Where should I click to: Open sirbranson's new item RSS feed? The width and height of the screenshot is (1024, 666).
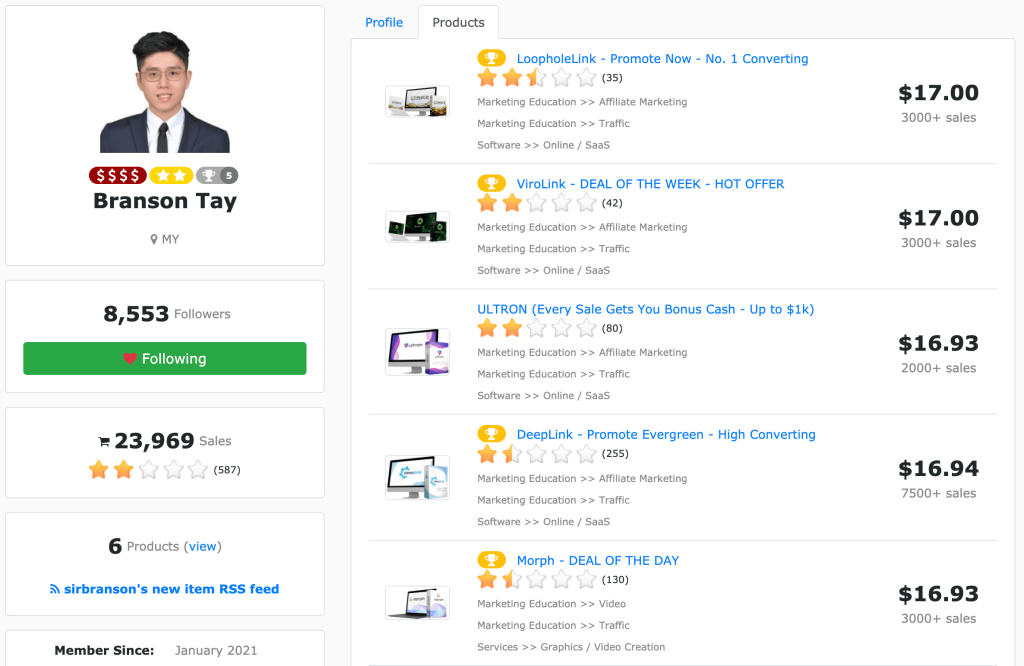(x=165, y=589)
